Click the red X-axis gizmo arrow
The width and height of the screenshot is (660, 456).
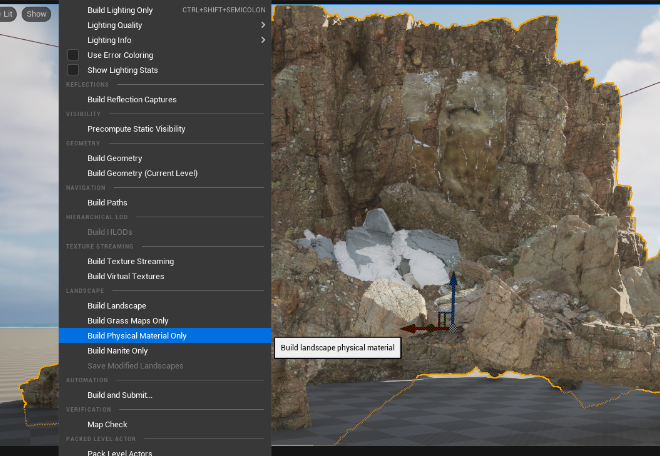[x=412, y=328]
